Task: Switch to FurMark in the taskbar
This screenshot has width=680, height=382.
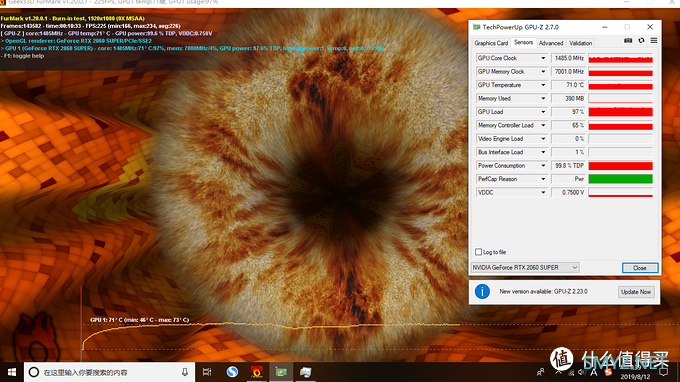Action: click(257, 372)
